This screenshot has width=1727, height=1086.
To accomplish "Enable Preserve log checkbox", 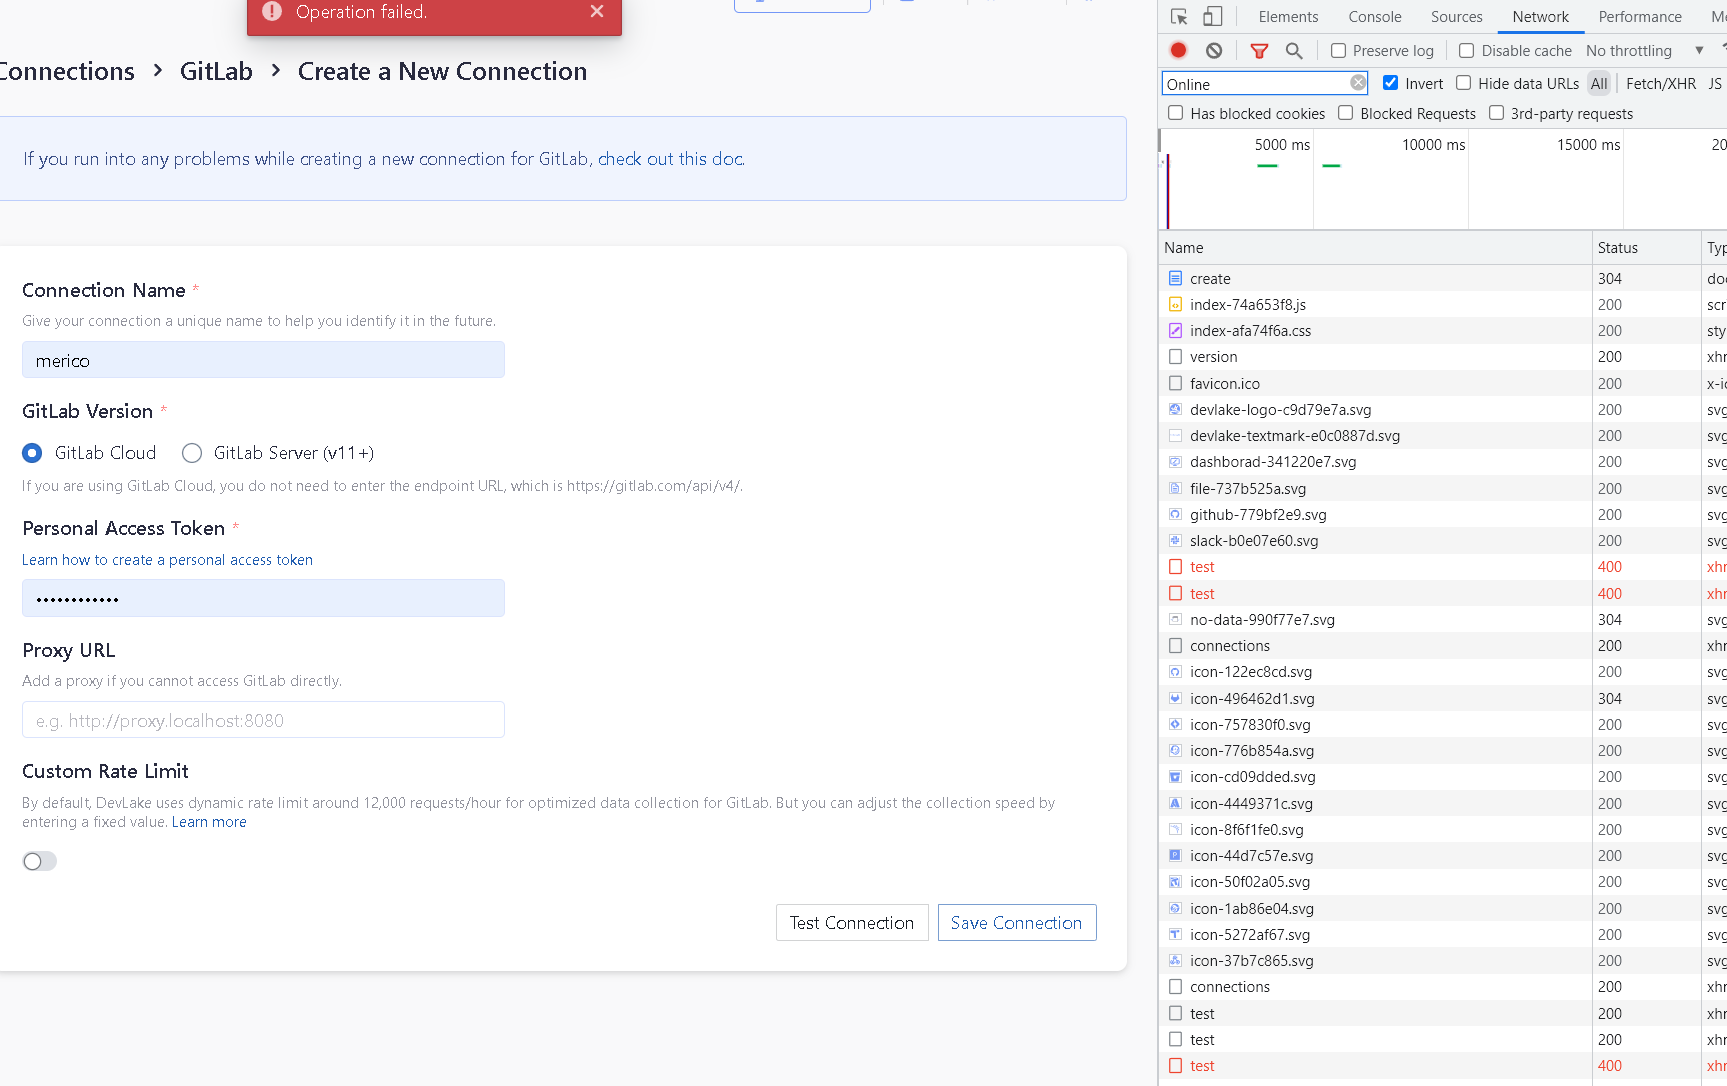I will point(1338,50).
